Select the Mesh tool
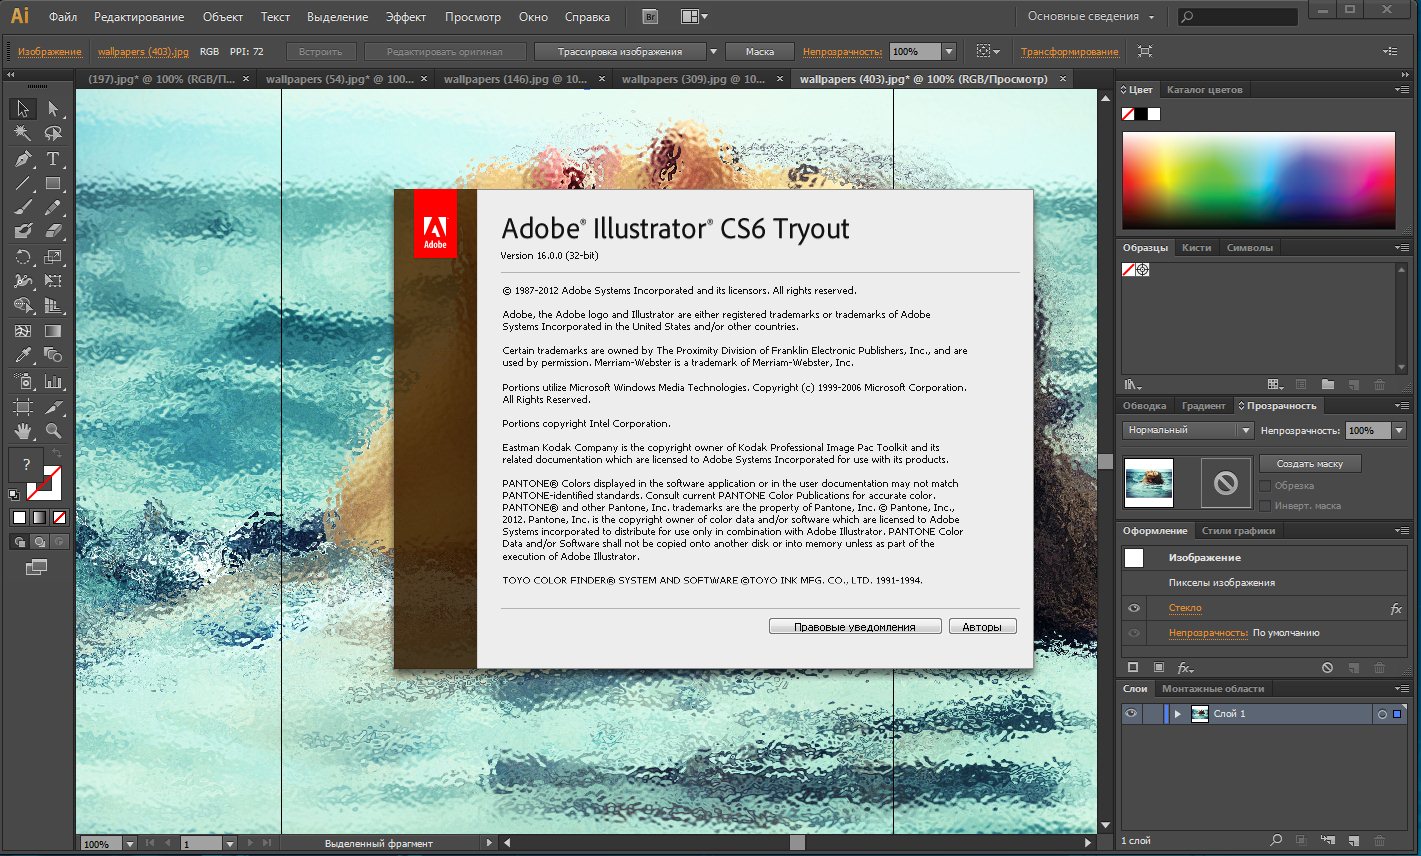This screenshot has width=1421, height=856. pos(23,331)
